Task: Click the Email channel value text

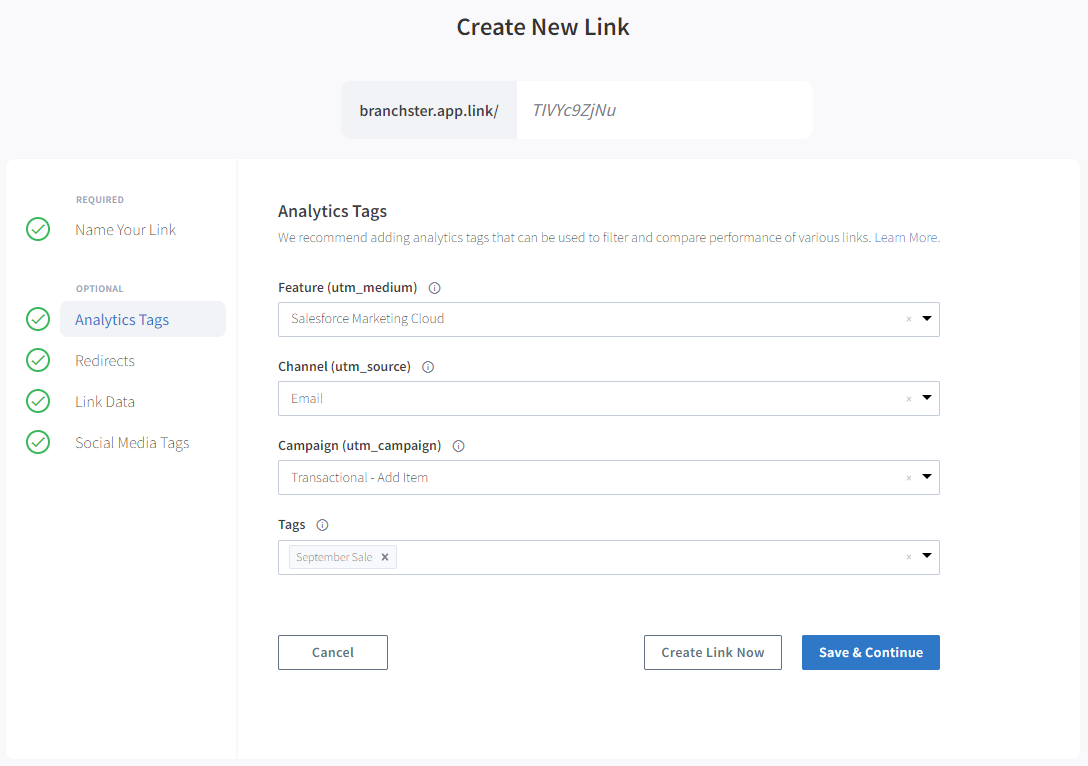Action: 307,398
